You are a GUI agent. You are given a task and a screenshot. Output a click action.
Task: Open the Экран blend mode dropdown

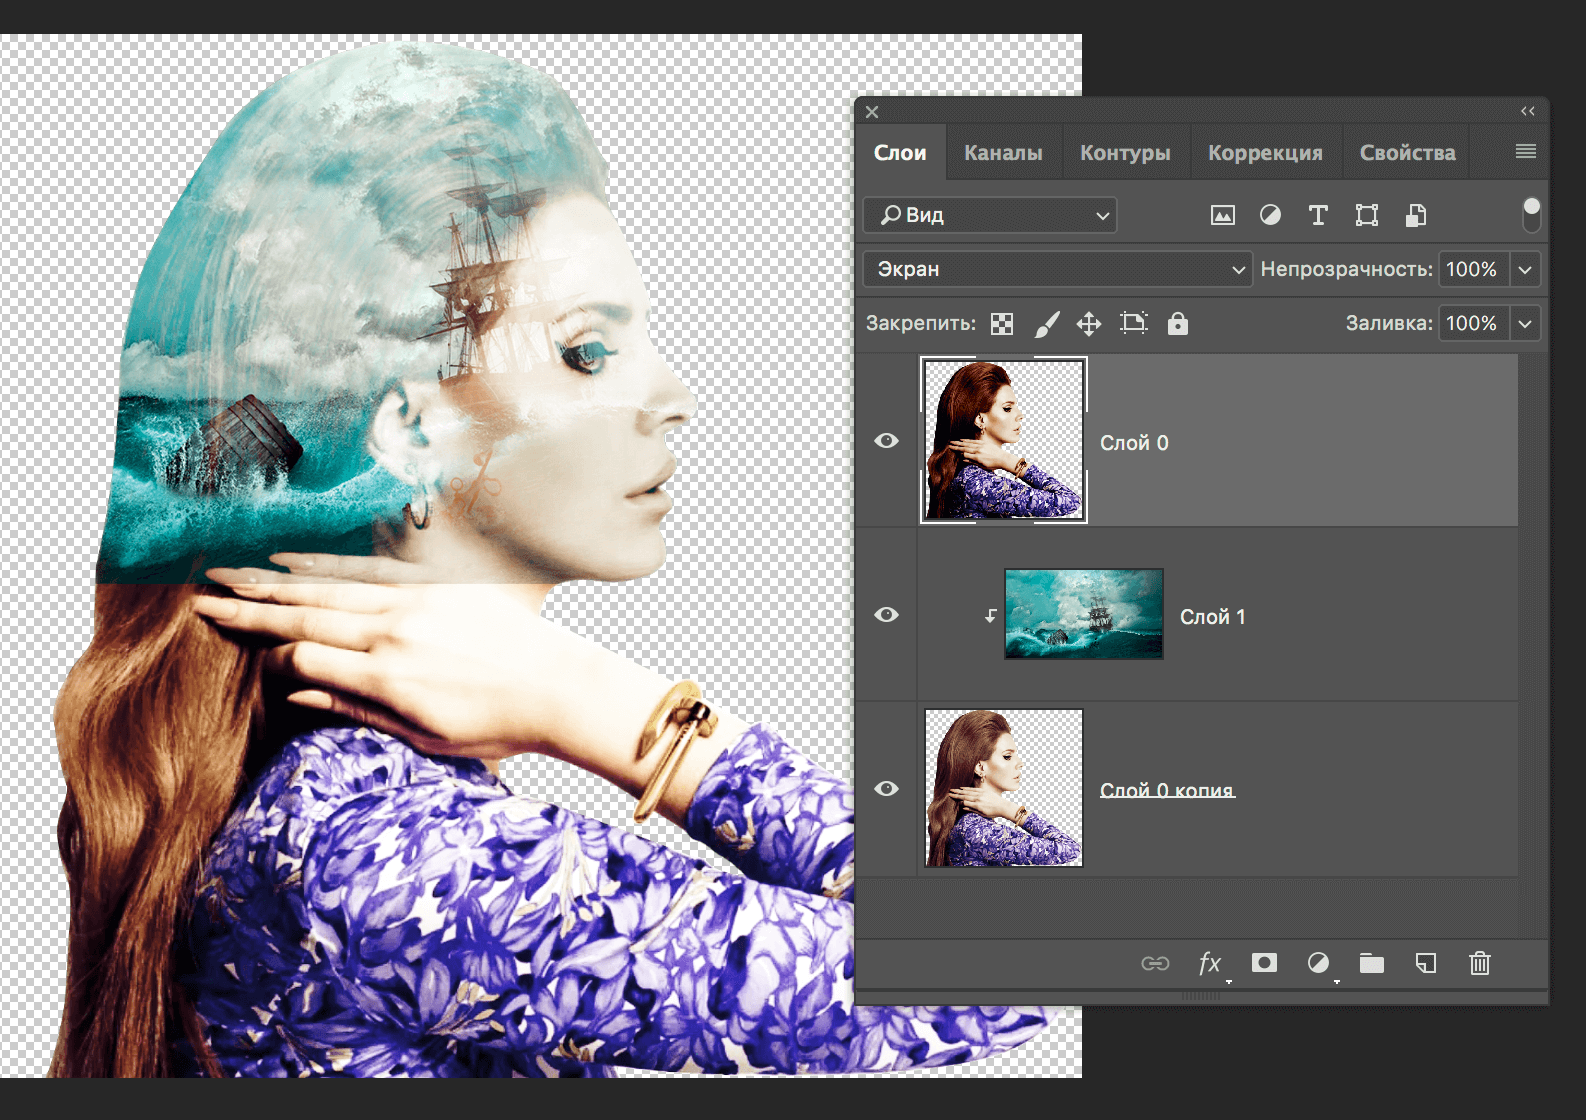[1057, 269]
